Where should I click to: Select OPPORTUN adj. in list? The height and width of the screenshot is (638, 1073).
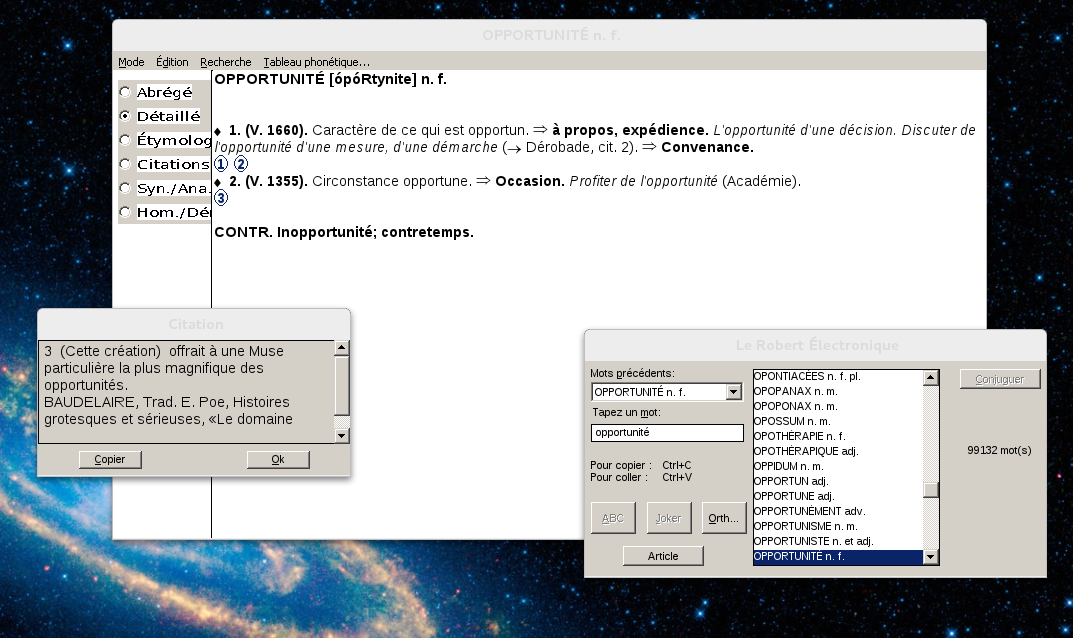click(838, 482)
